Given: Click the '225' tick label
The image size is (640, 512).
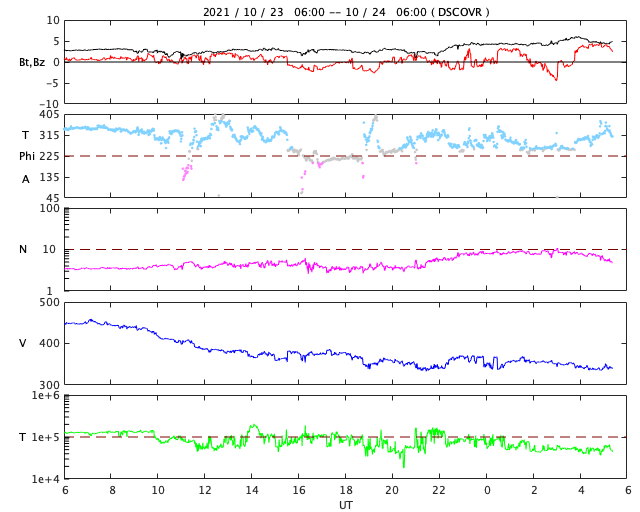Looking at the screenshot, I should (49, 156).
